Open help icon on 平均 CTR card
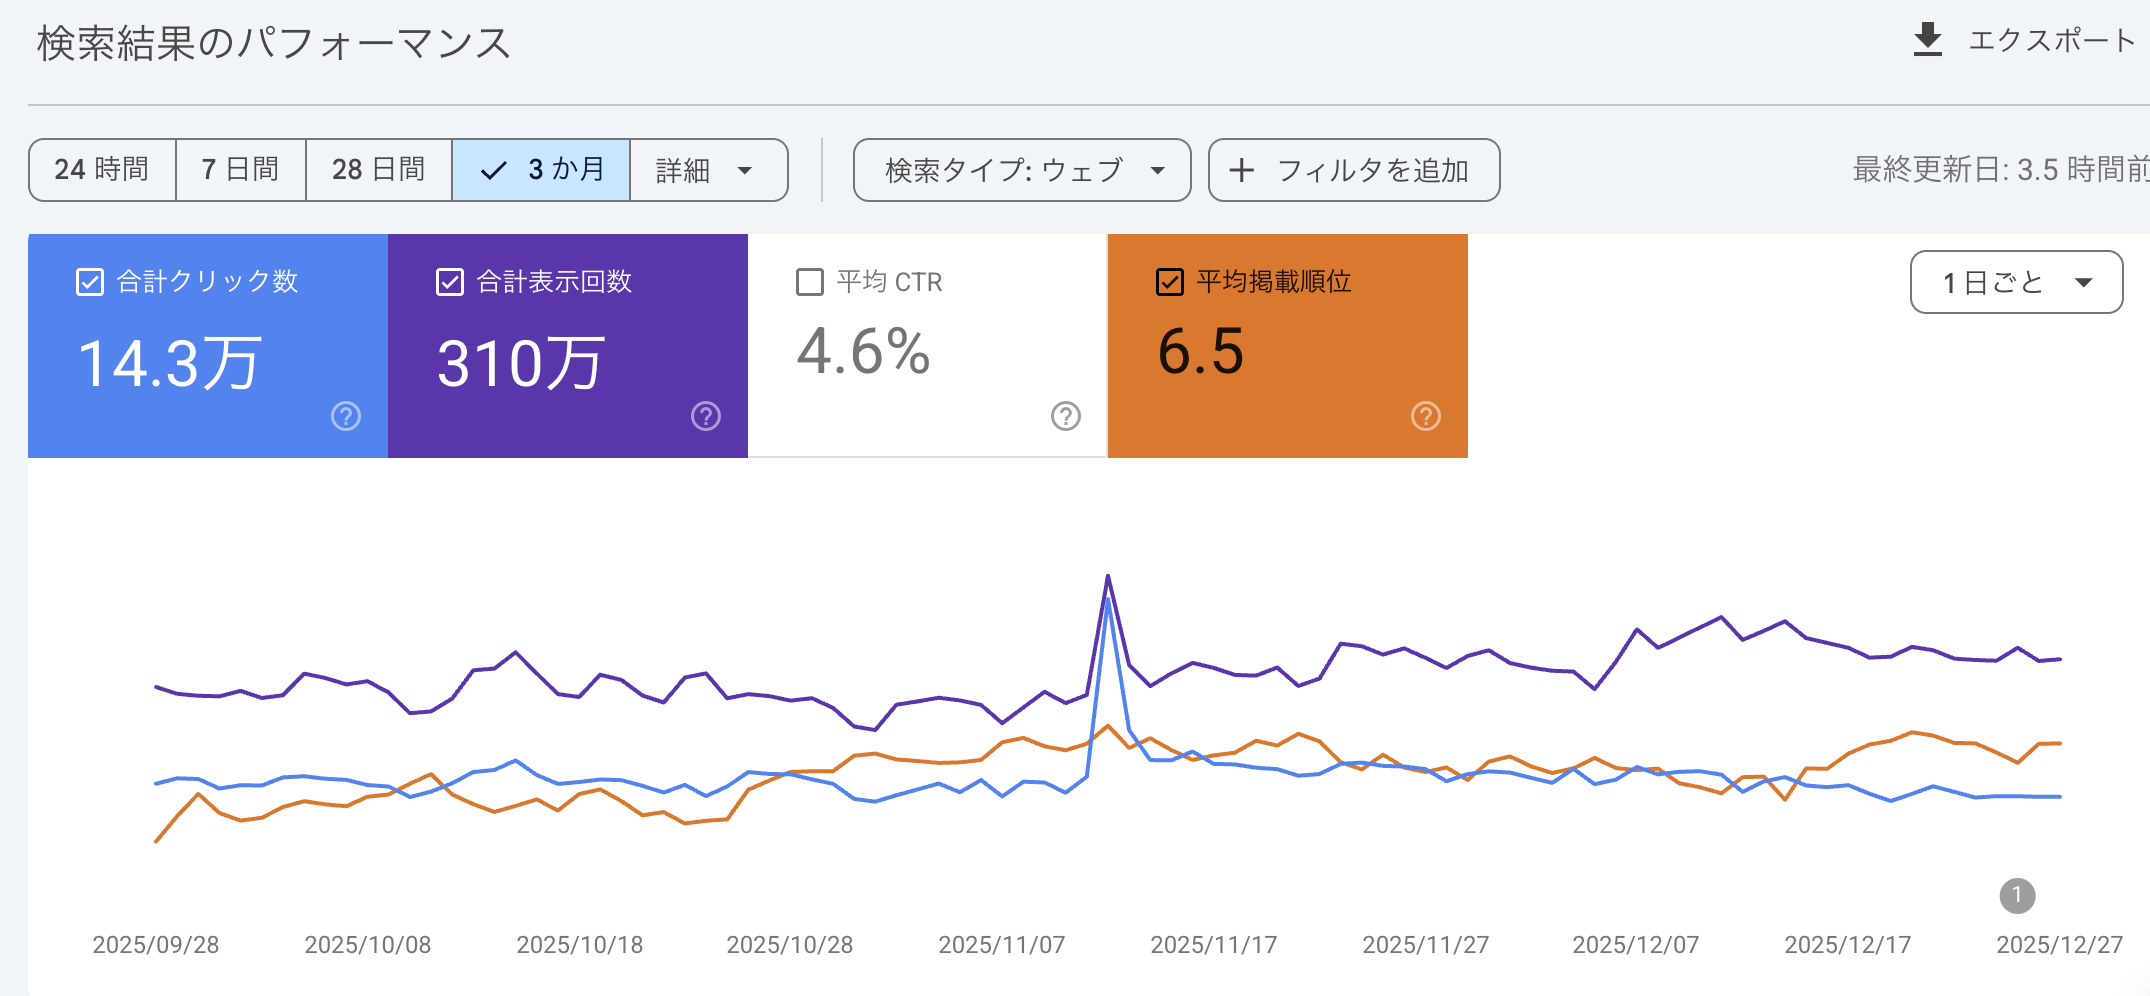The image size is (2150, 996). pos(1066,416)
